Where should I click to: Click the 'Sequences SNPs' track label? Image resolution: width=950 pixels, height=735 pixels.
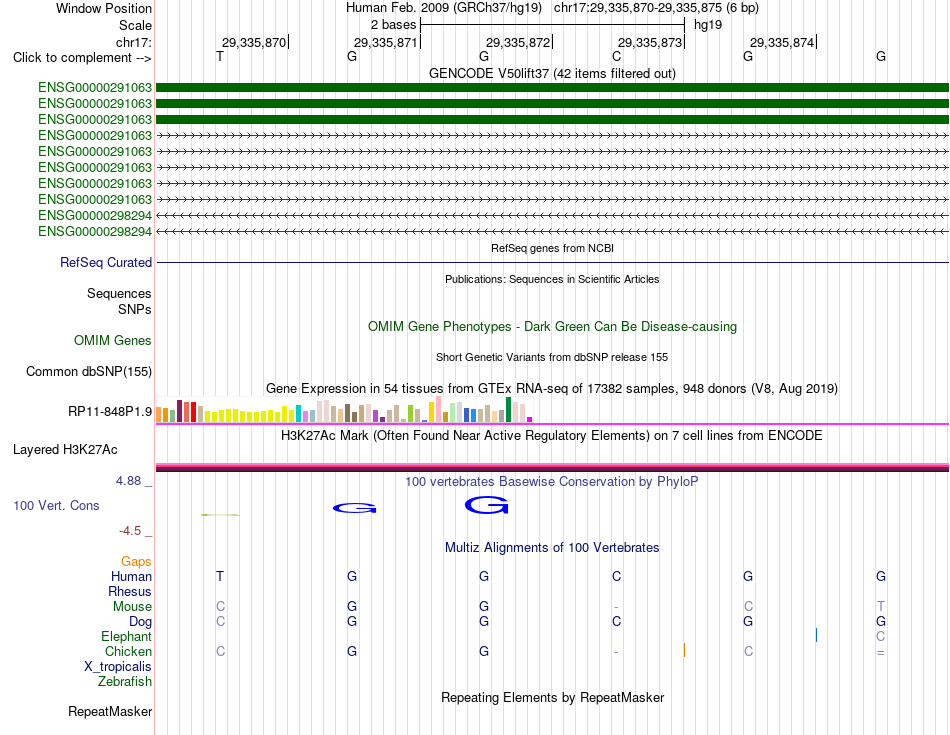point(119,301)
